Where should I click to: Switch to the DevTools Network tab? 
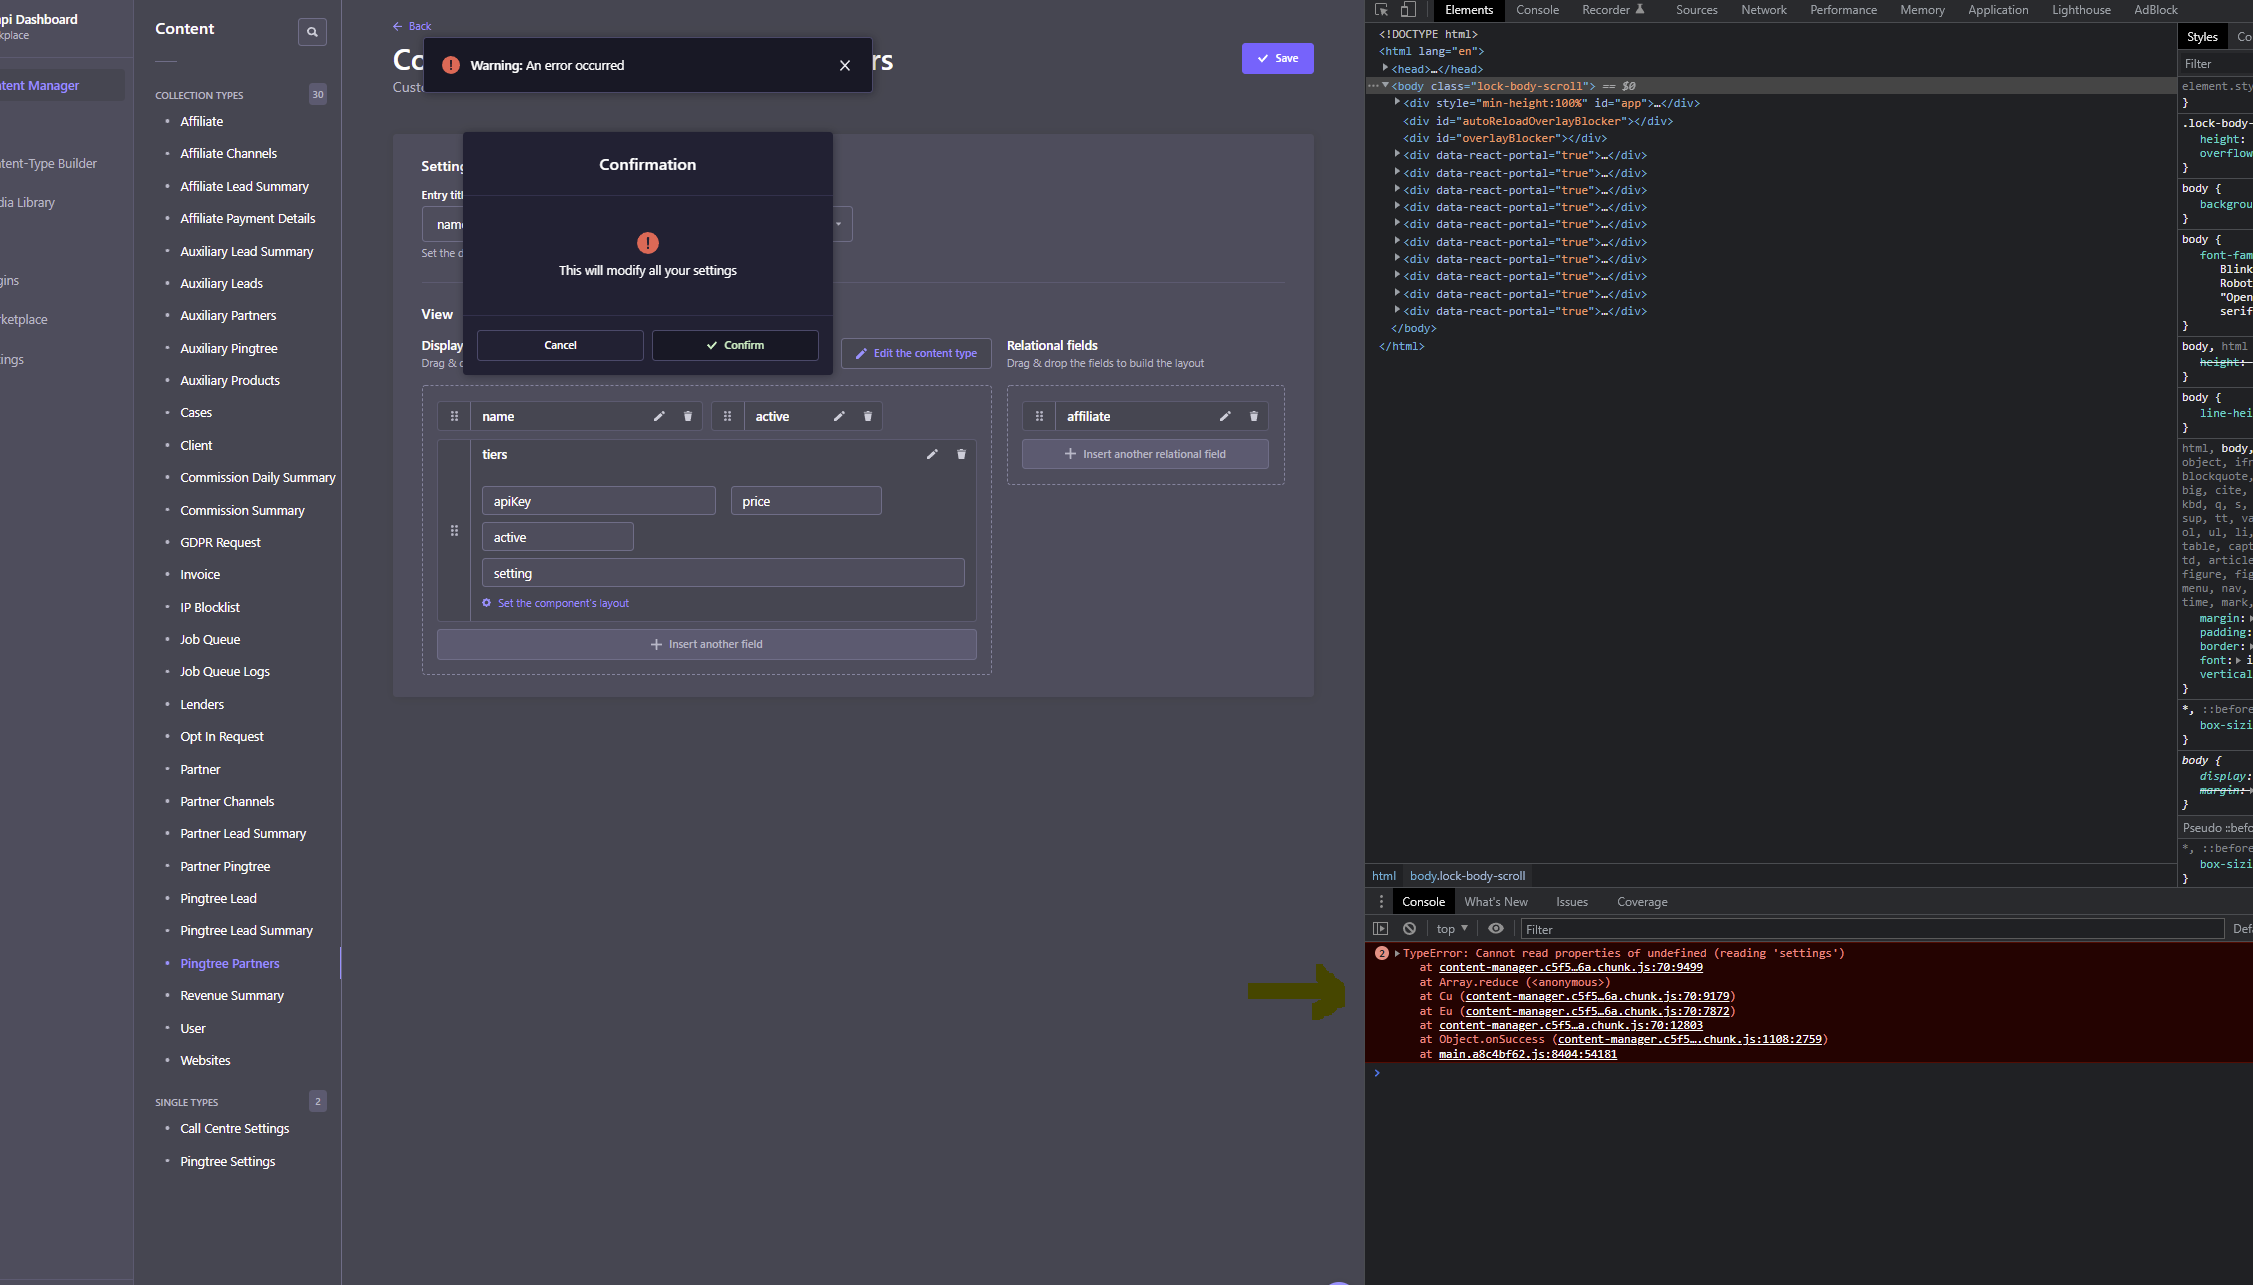[1763, 10]
